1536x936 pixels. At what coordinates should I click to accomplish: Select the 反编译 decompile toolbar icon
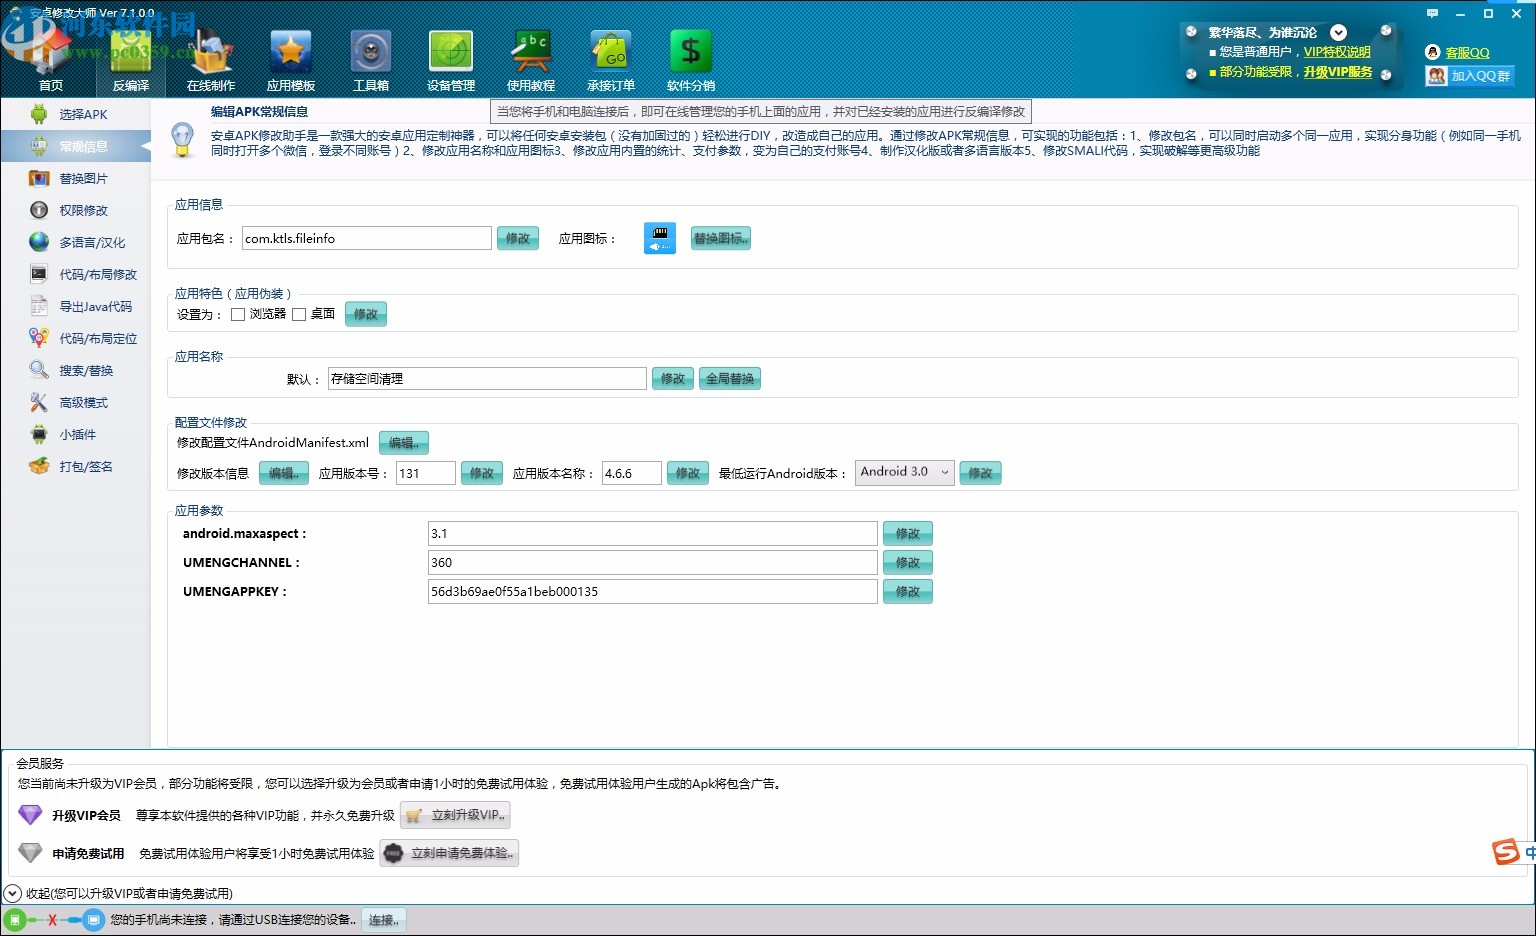[131, 60]
